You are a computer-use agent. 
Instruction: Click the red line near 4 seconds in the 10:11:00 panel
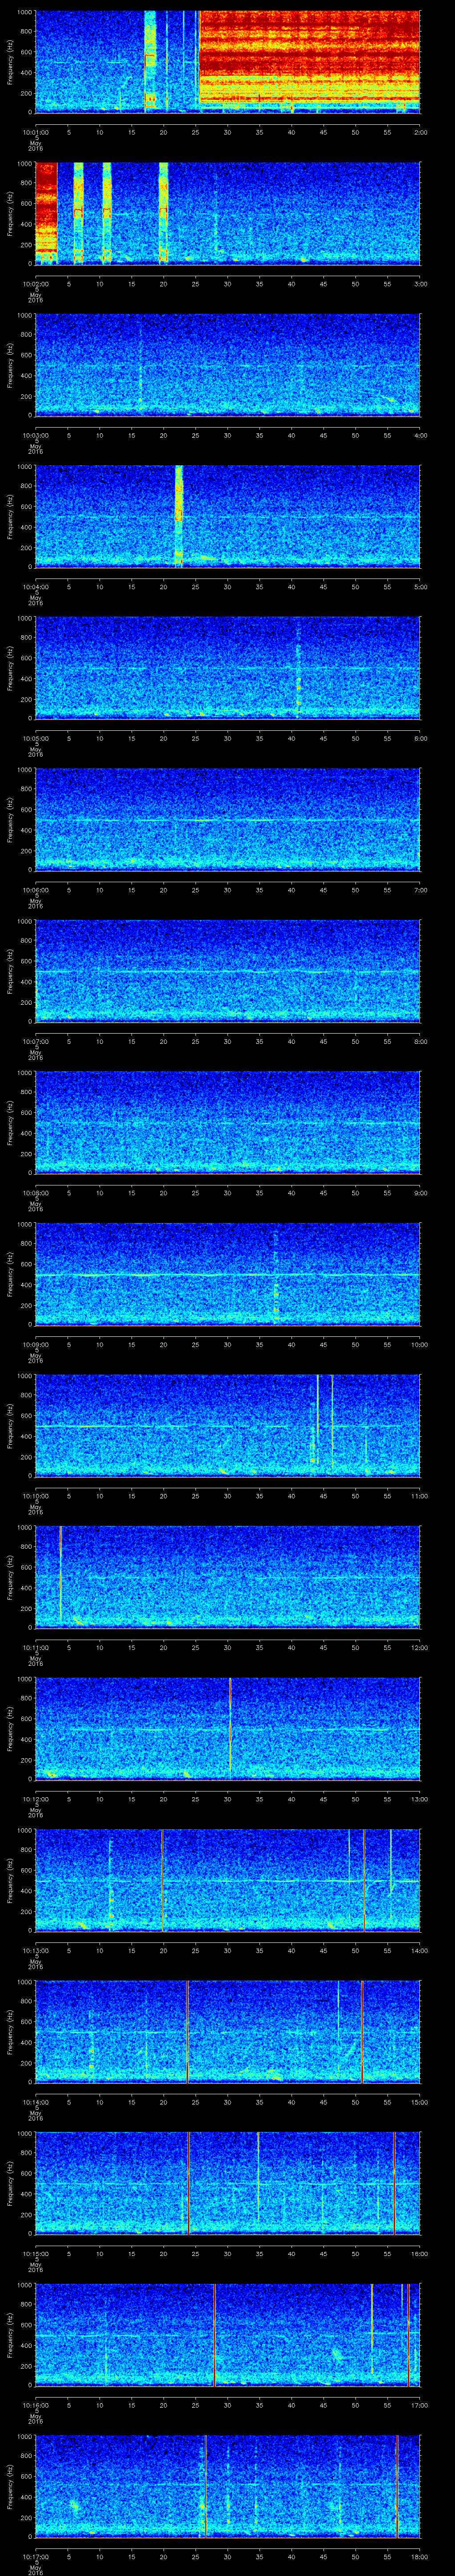pos(61,1573)
